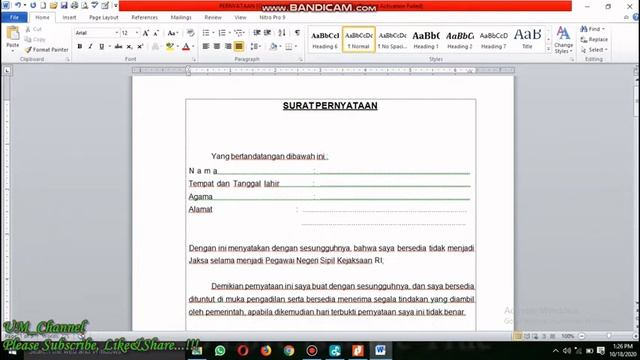
Task: Click the Text Highlight Color button
Action: pyautogui.click(x=170, y=47)
